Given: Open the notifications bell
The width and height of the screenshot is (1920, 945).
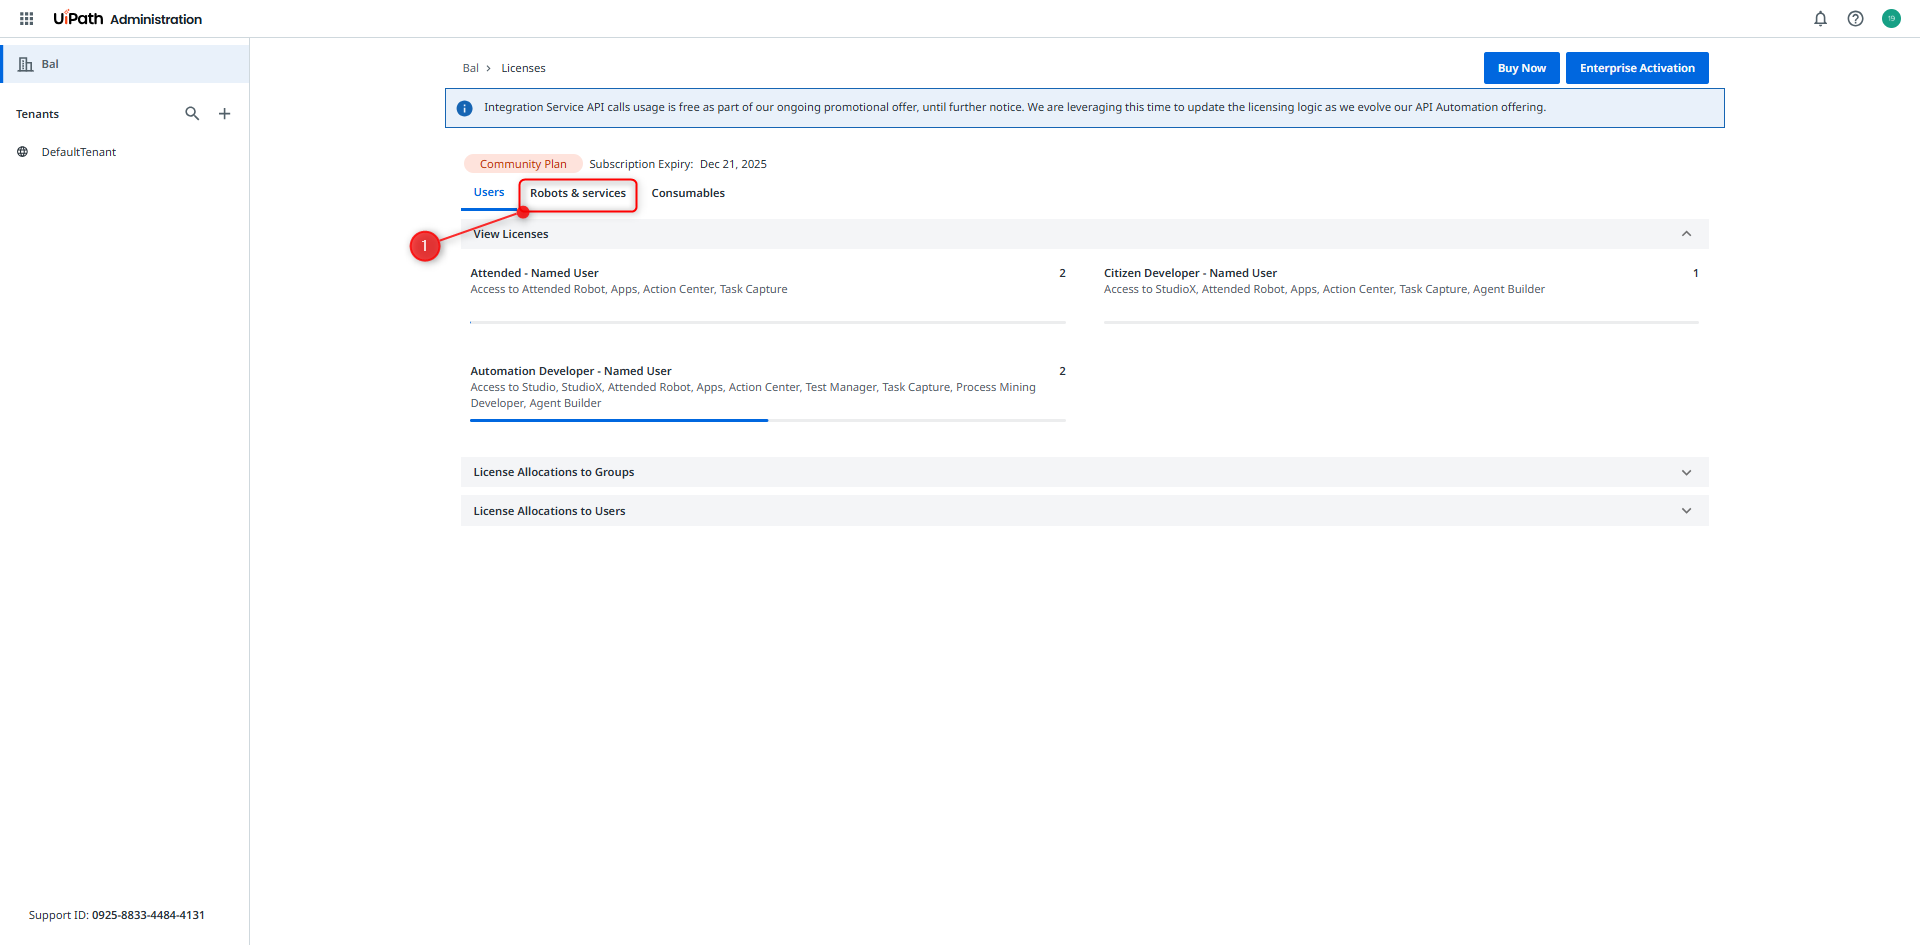Looking at the screenshot, I should click(x=1820, y=19).
